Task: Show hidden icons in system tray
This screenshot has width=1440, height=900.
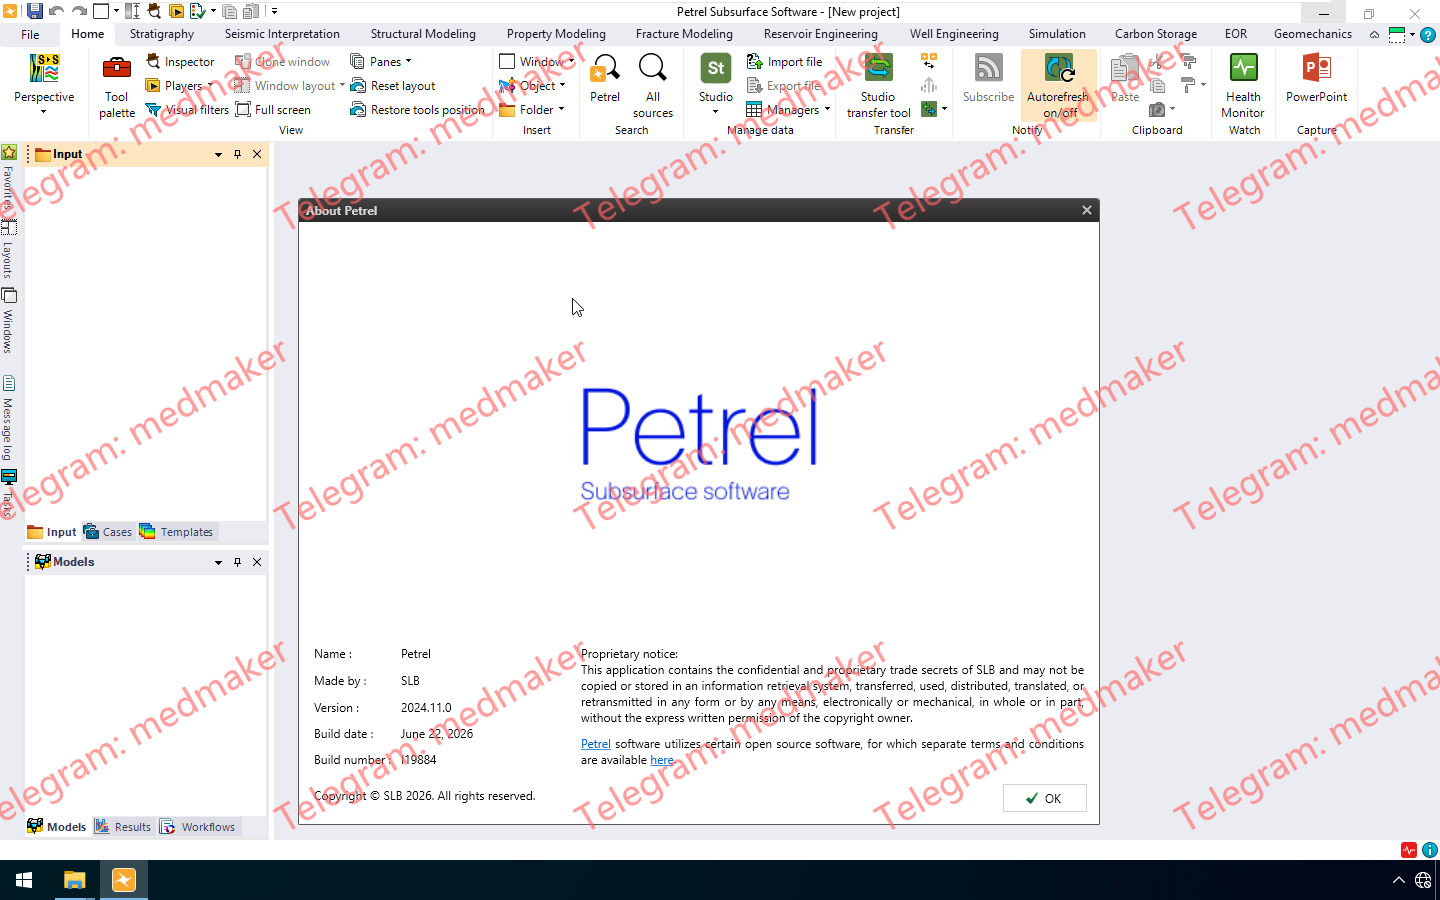Action: pyautogui.click(x=1398, y=880)
